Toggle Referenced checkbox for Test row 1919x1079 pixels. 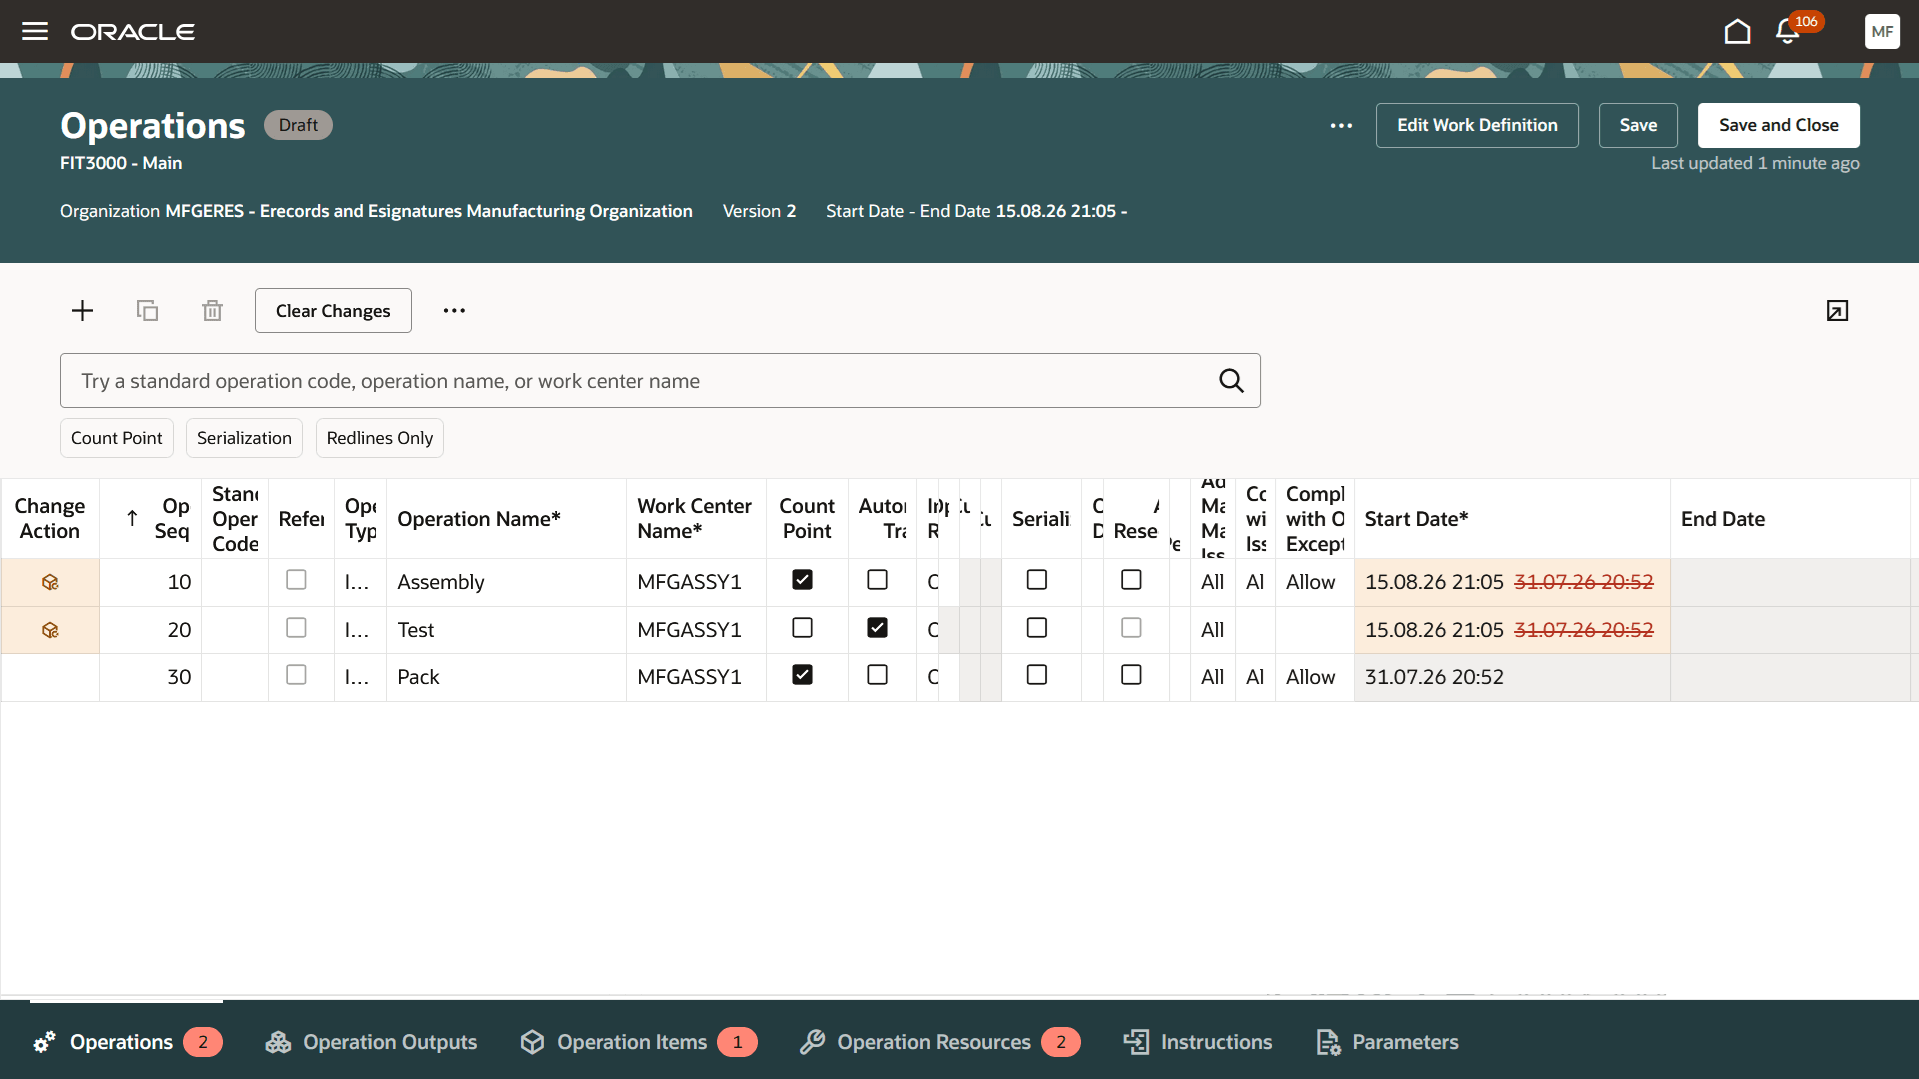pos(296,628)
